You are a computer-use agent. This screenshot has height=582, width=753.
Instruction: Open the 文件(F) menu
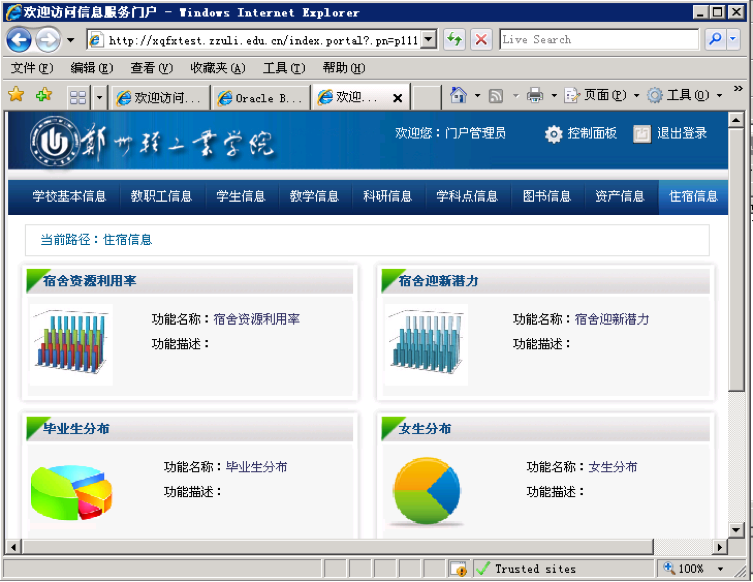(x=32, y=68)
